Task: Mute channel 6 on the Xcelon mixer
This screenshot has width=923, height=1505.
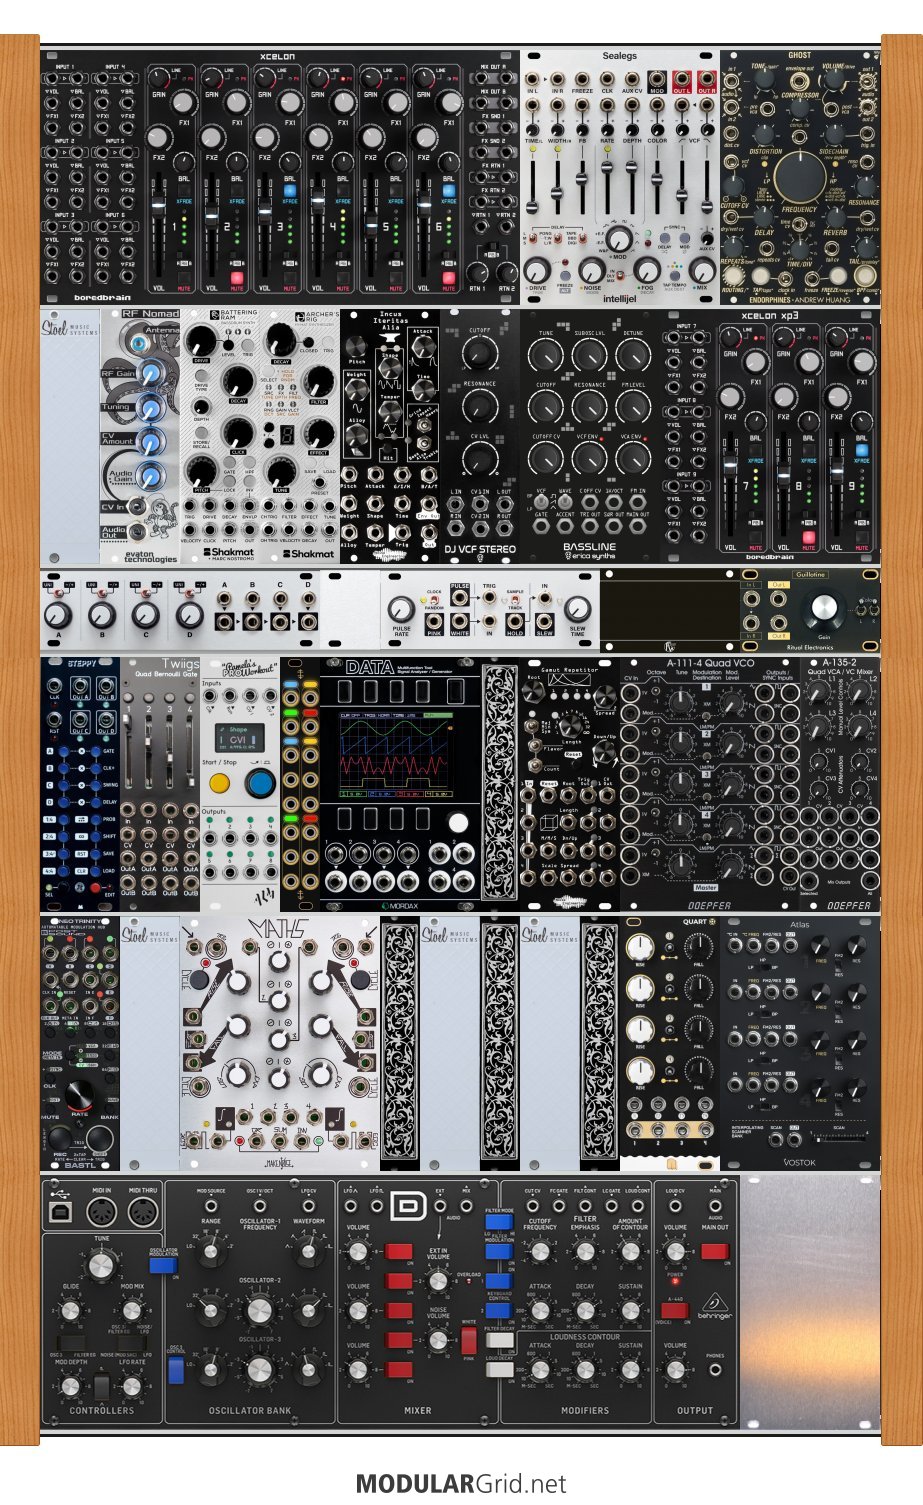Action: pyautogui.click(x=449, y=278)
